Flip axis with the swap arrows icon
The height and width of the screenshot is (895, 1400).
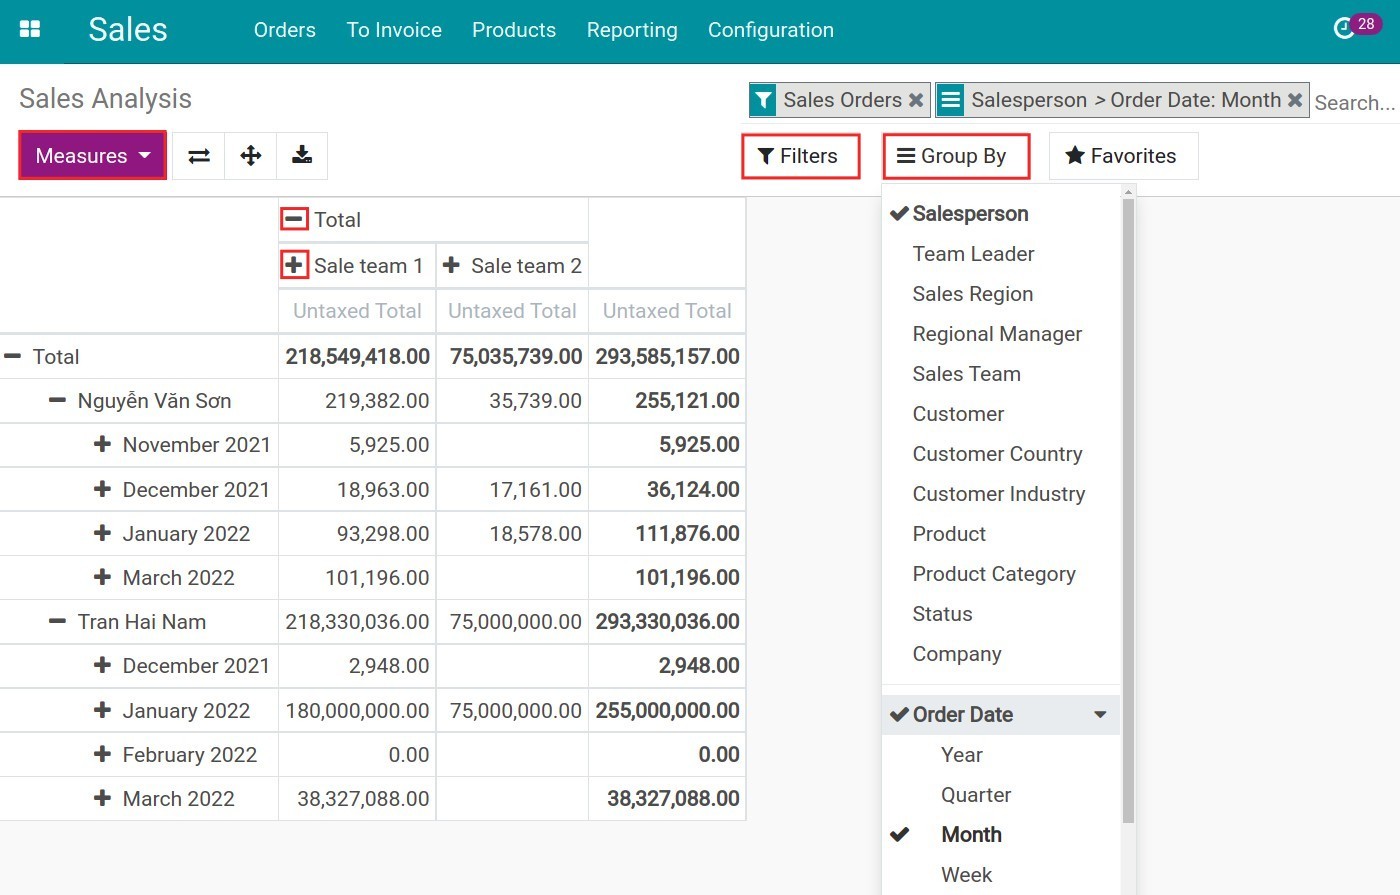(x=199, y=156)
